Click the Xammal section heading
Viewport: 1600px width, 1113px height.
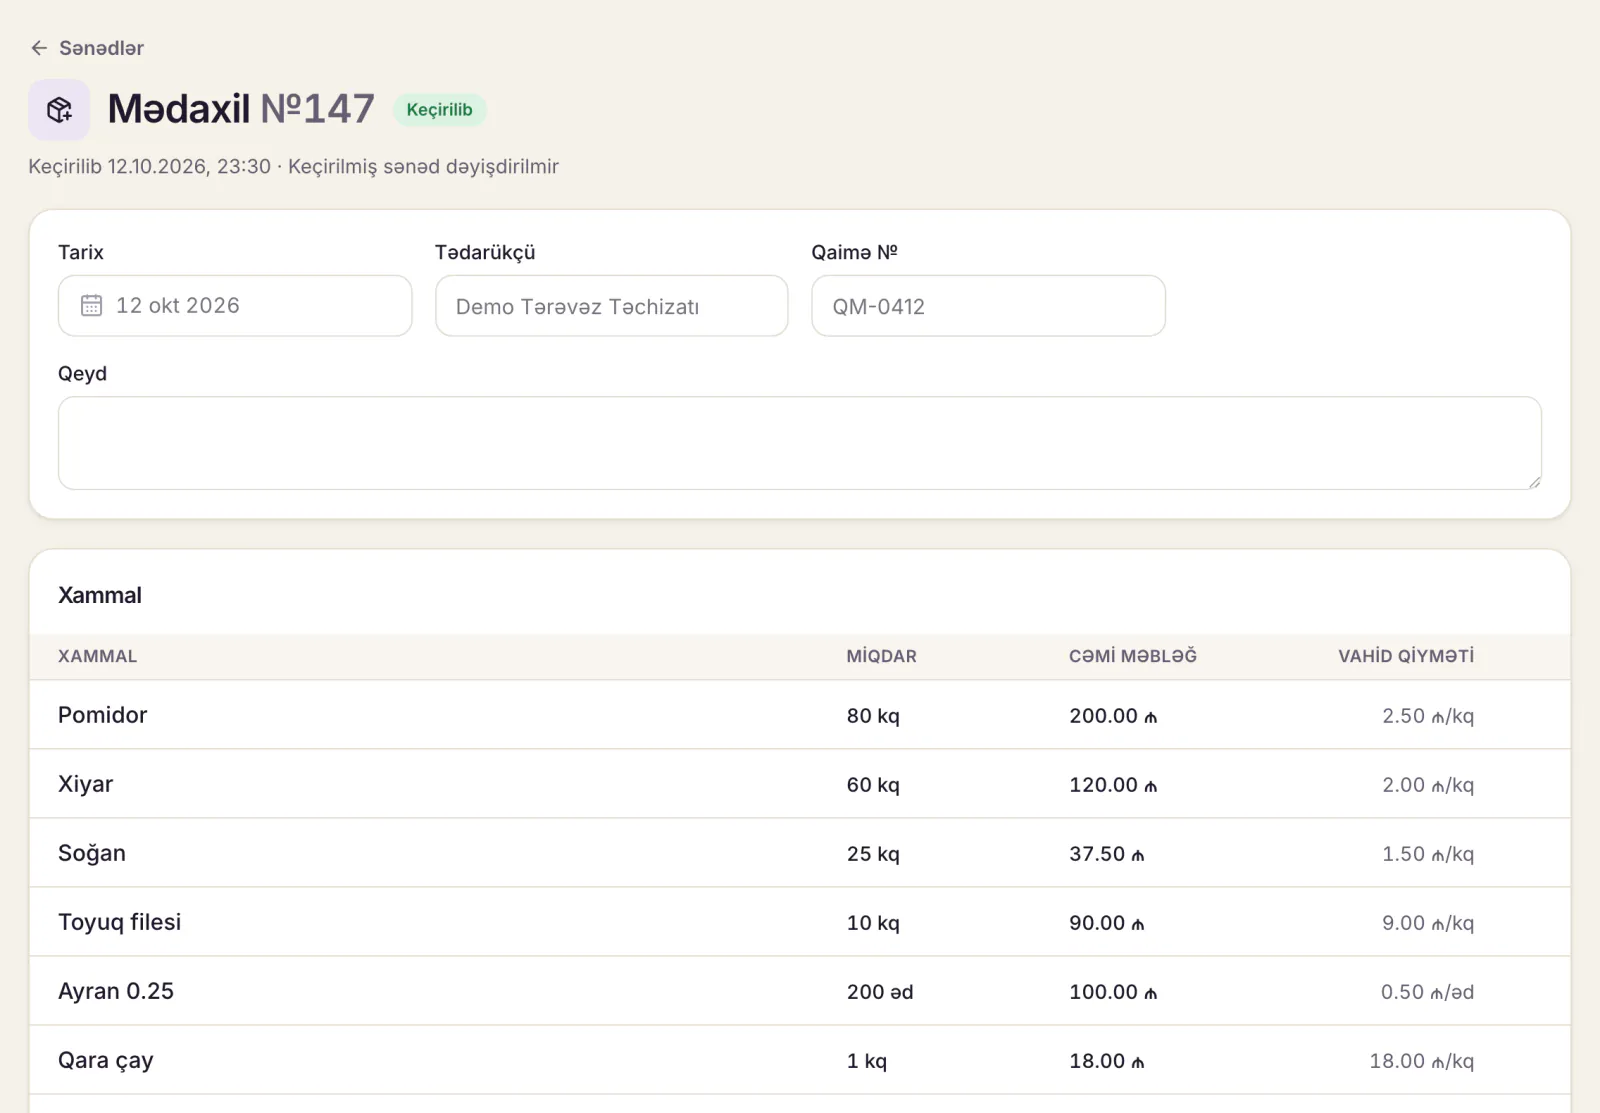coord(100,595)
